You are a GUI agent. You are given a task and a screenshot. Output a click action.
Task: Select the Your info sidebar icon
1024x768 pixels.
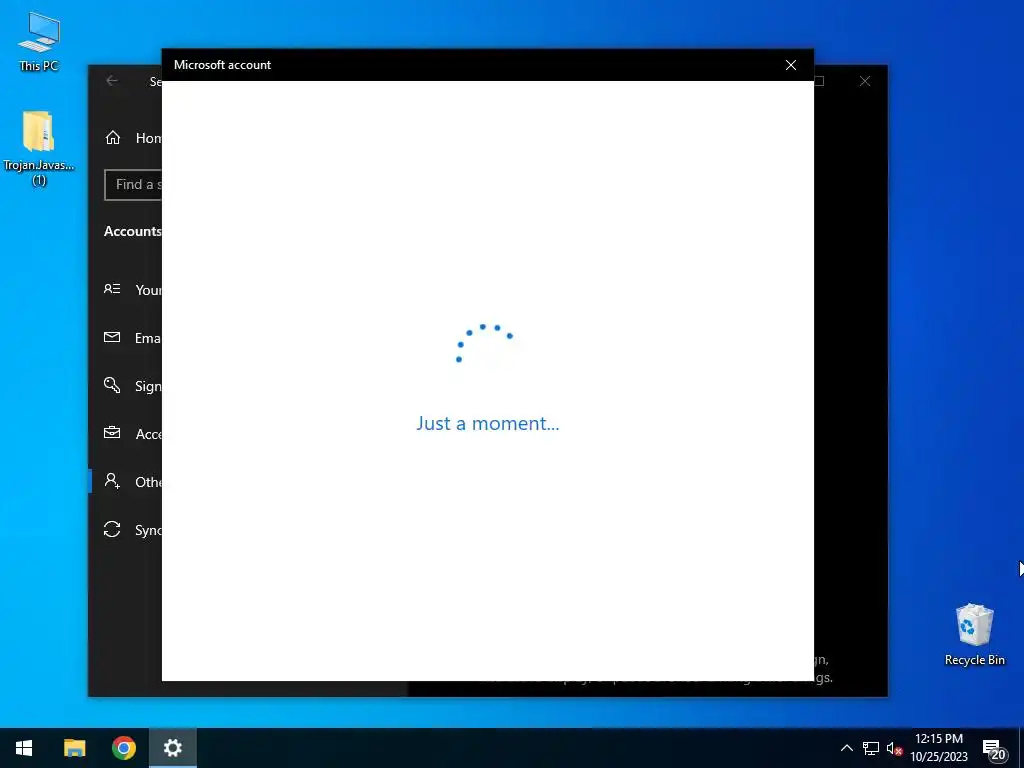coord(112,289)
